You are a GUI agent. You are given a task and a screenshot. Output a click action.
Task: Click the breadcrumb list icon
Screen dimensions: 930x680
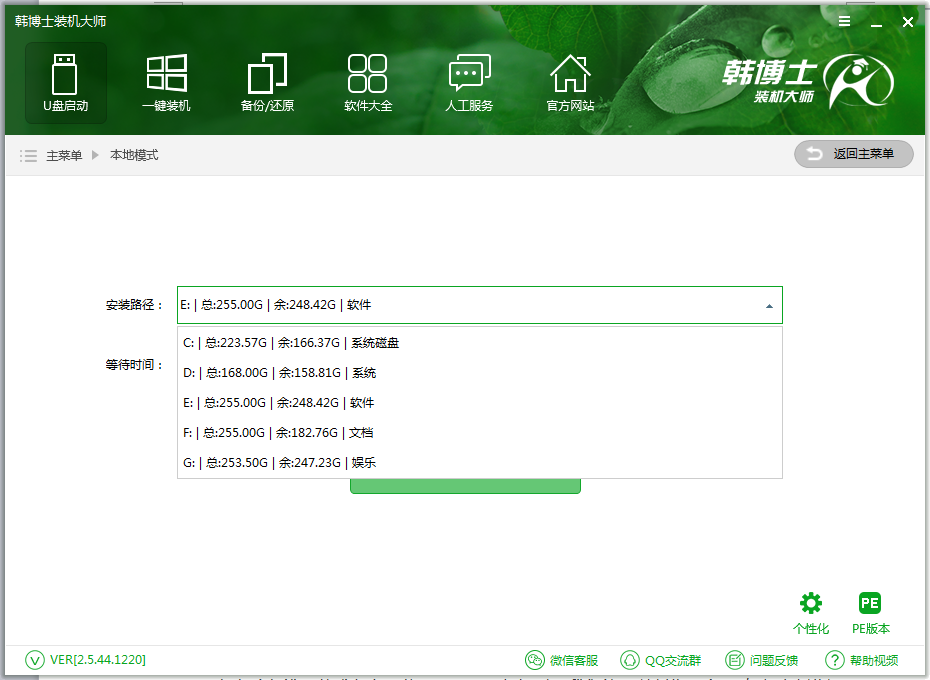28,155
